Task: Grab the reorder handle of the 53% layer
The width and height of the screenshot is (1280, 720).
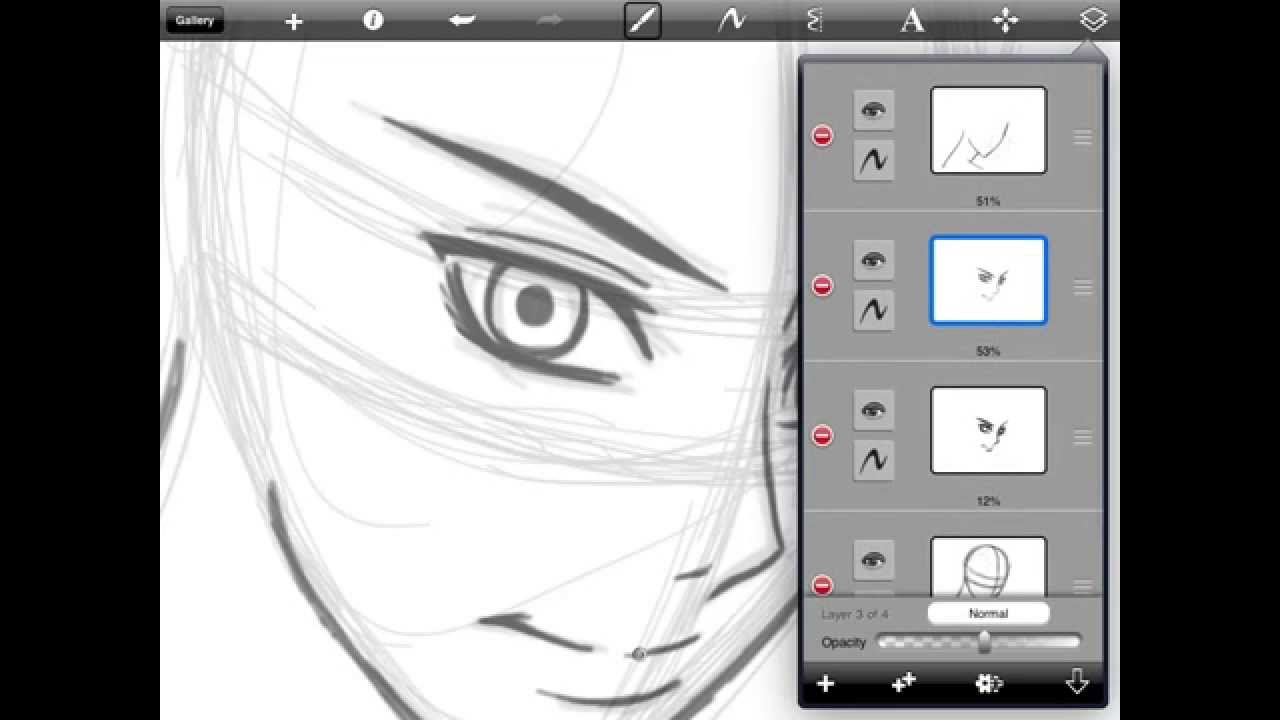Action: click(x=1082, y=288)
